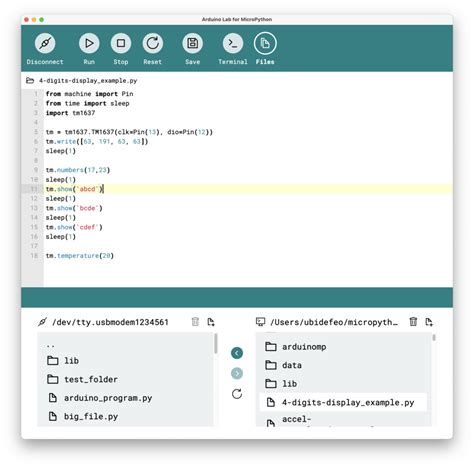
Task: Transfer file to computer with right arrow
Action: (237, 373)
